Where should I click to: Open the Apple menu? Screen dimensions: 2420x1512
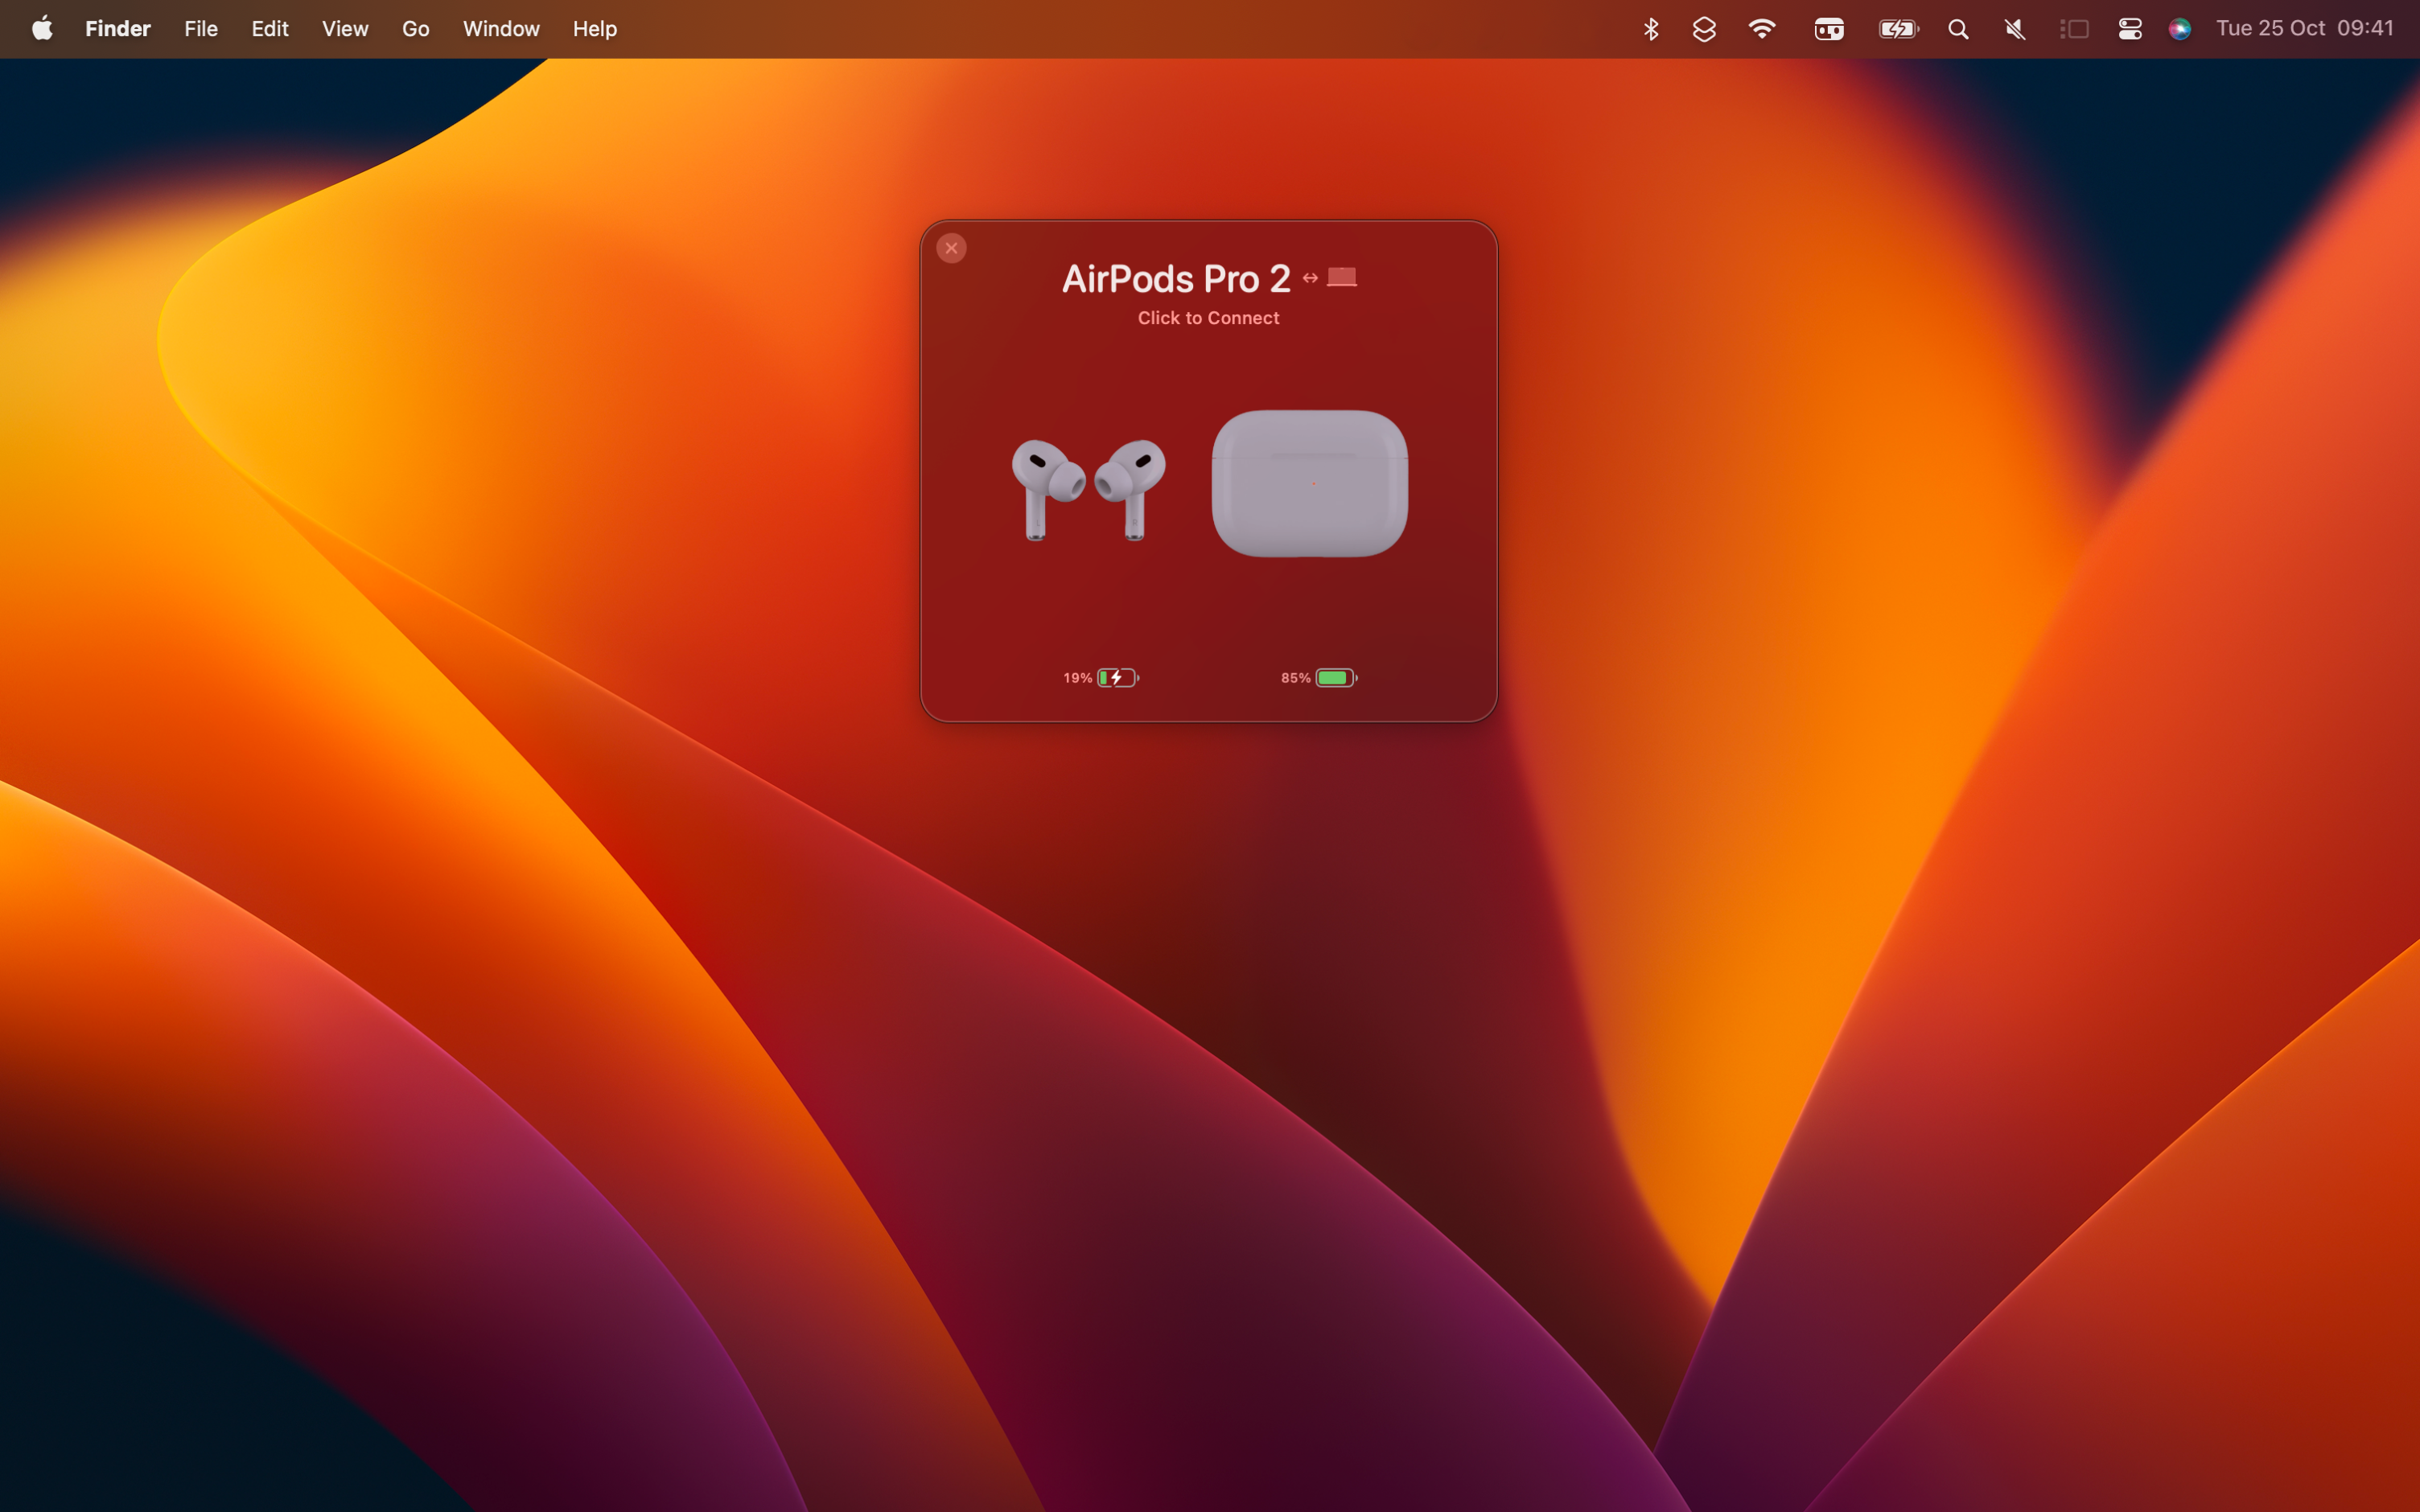coord(42,29)
